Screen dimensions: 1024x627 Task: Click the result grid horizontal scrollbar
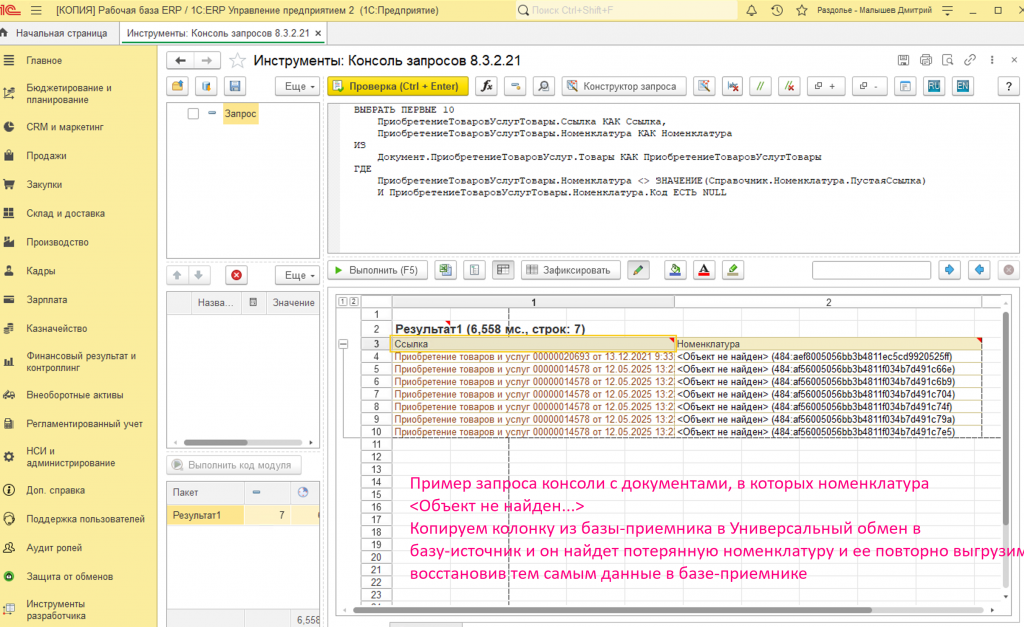612,610
